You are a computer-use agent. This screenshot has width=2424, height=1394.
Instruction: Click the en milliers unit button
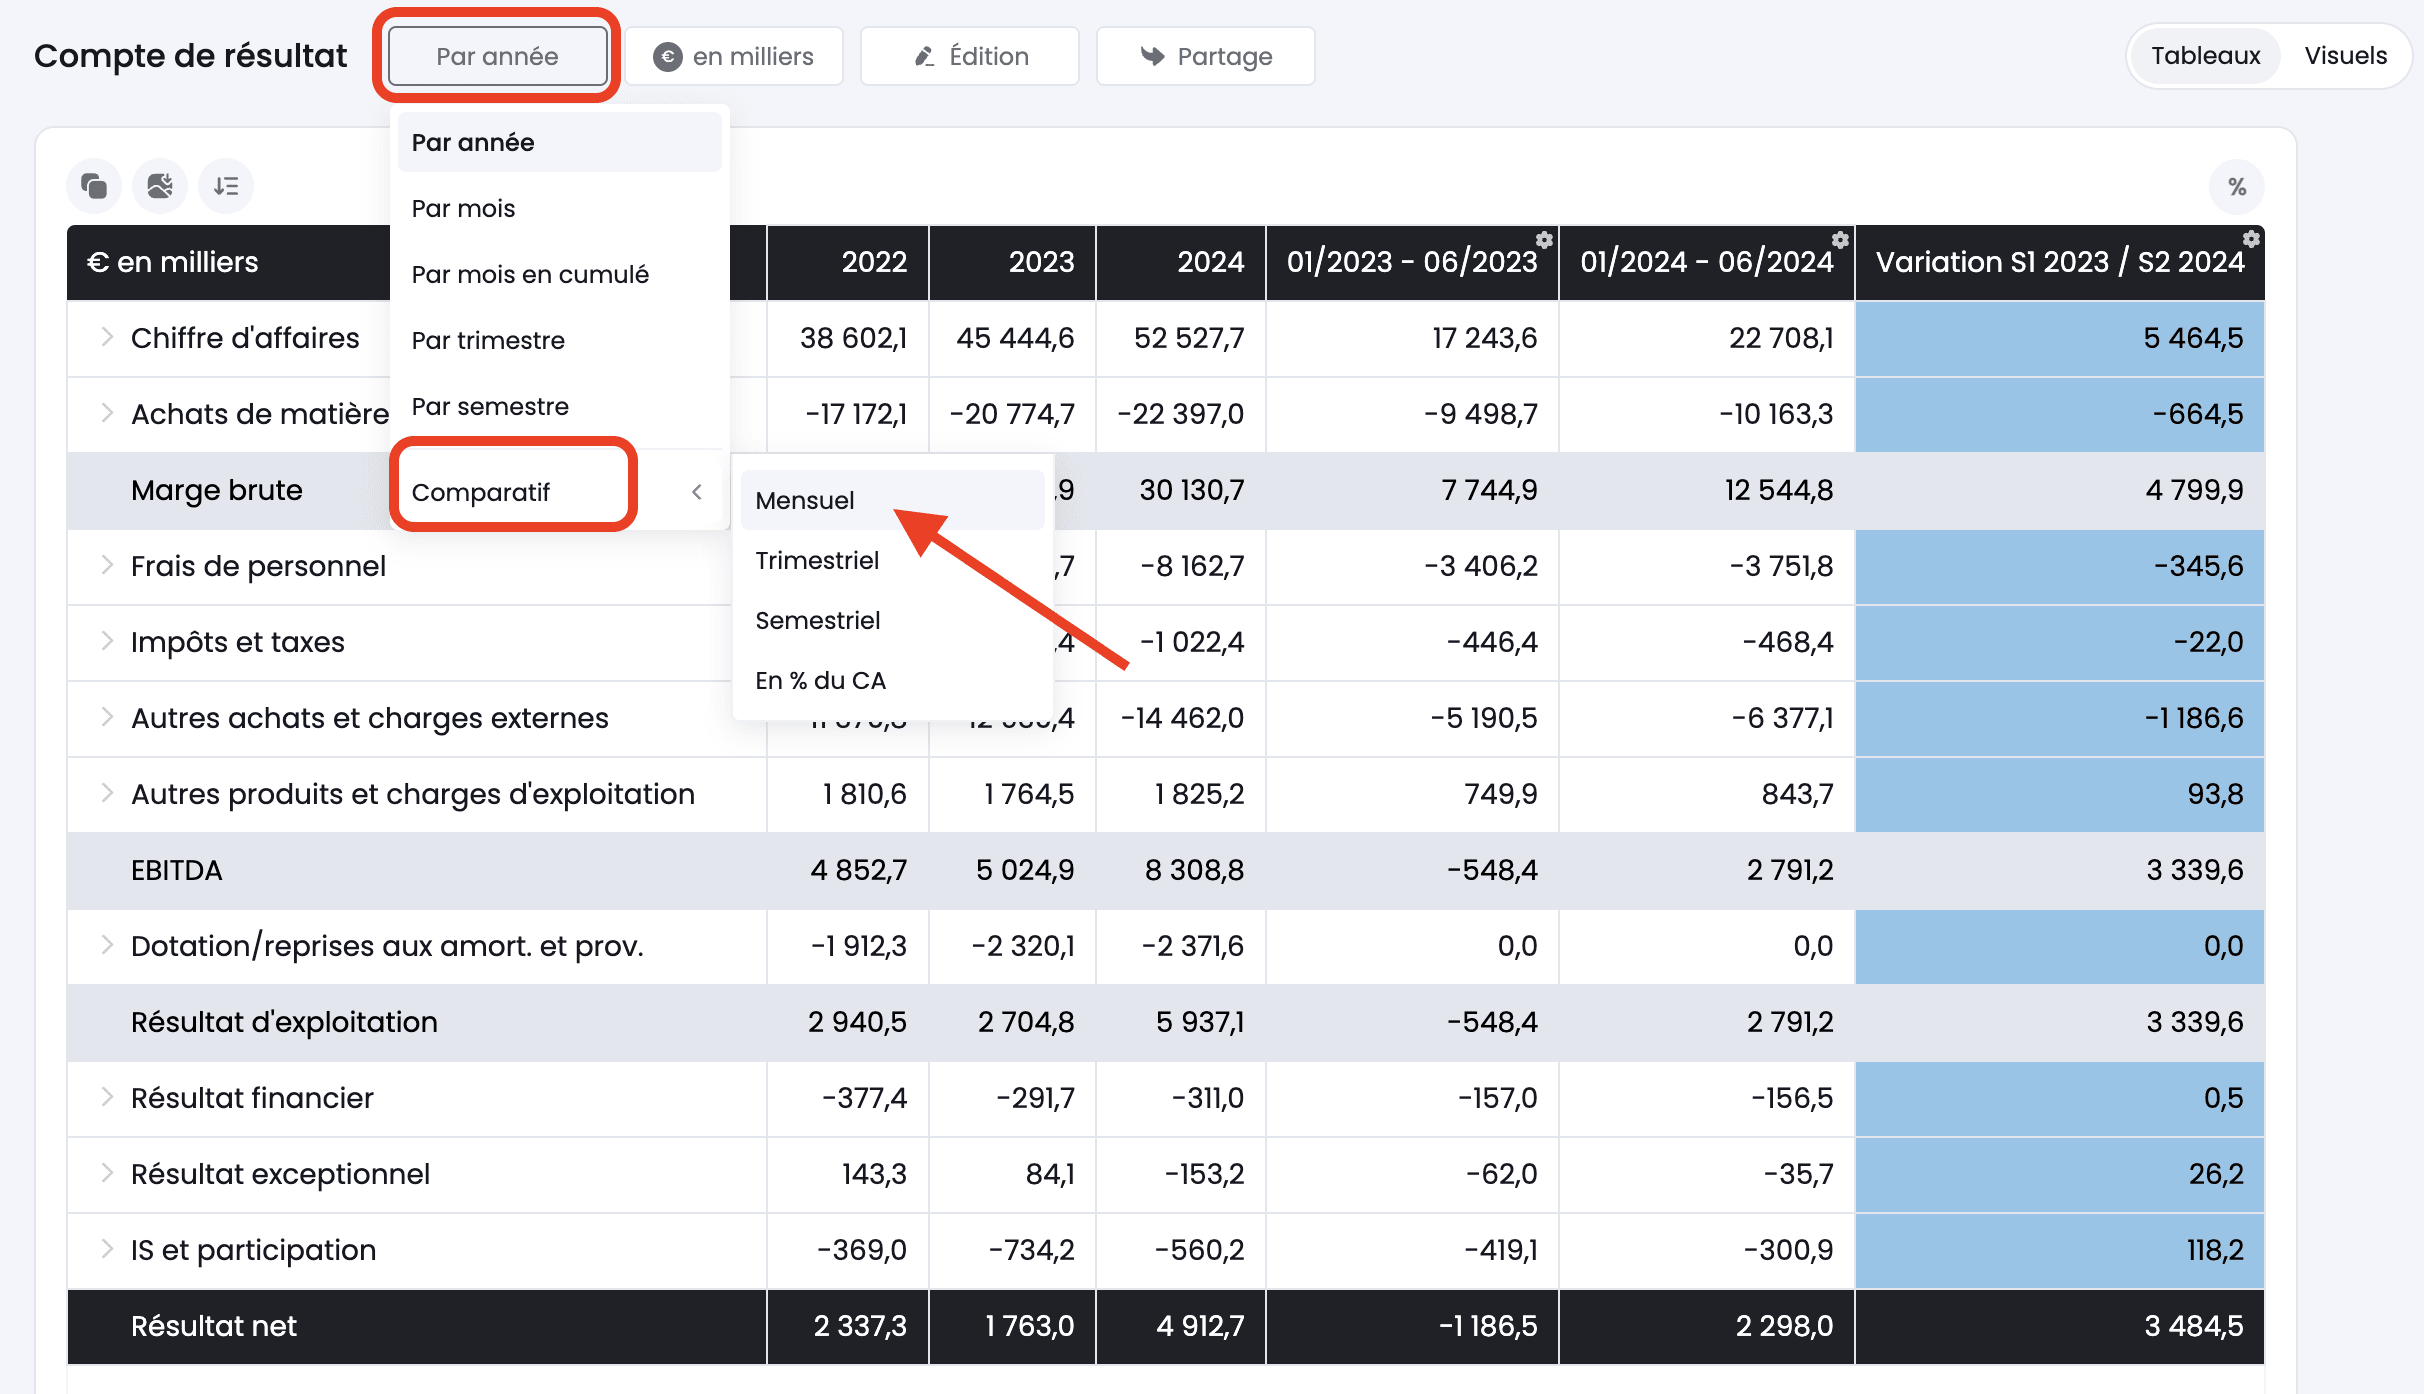(734, 56)
